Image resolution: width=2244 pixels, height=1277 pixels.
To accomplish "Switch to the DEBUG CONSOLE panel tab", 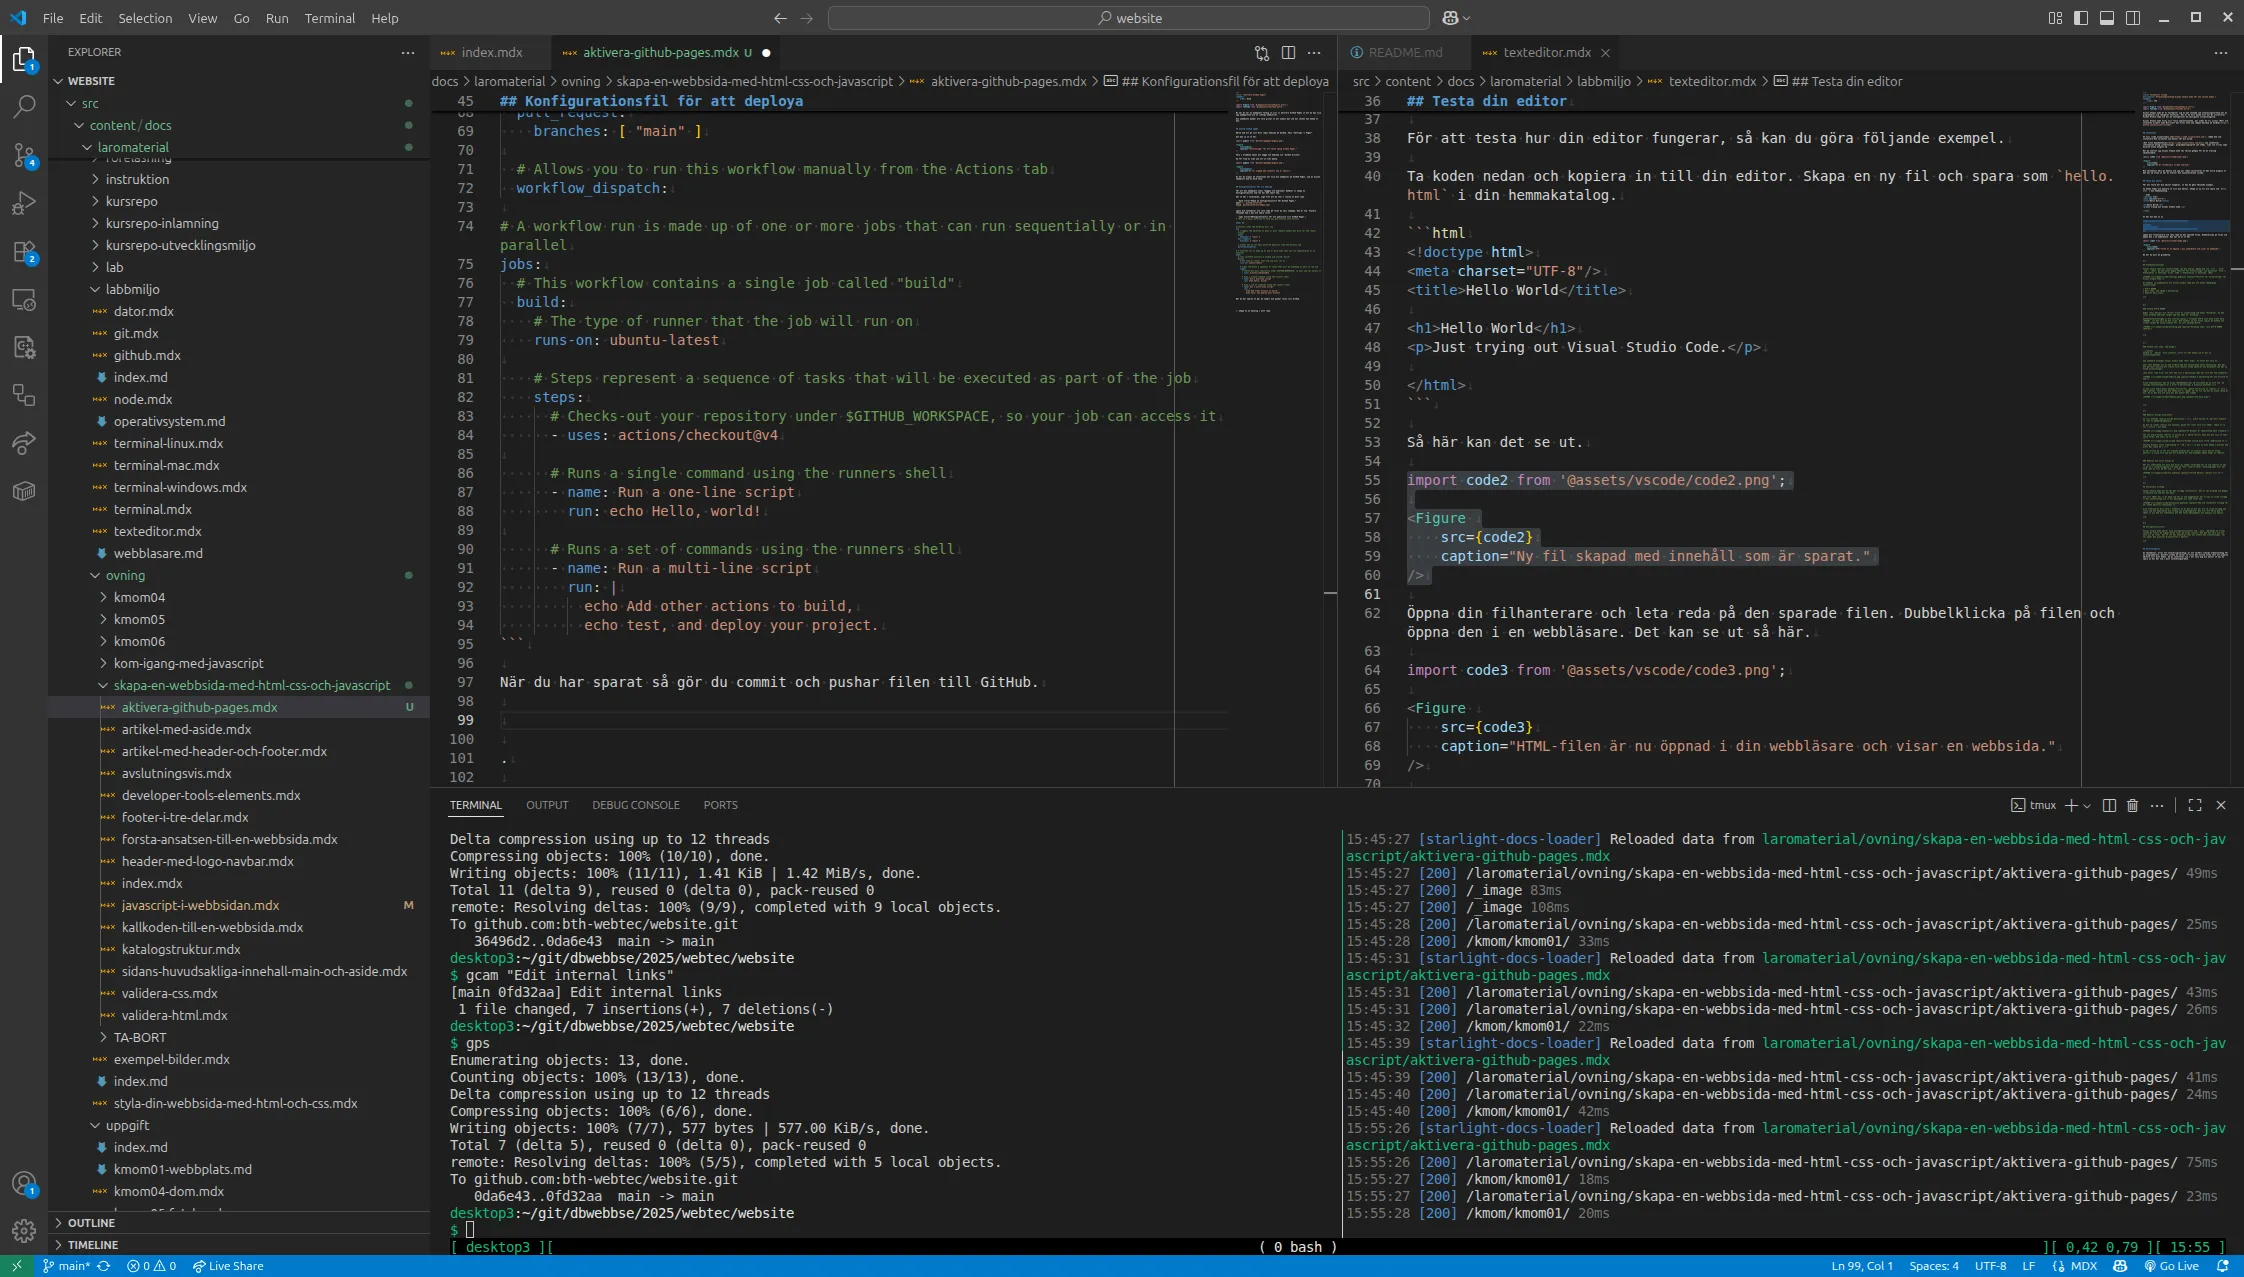I will click(636, 805).
